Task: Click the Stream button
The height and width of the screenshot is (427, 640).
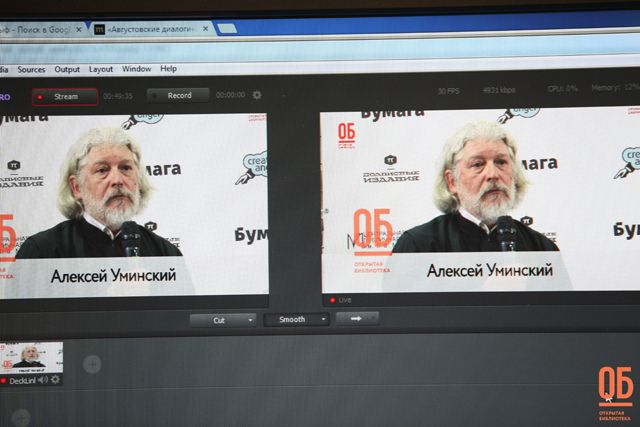Action: pos(64,97)
